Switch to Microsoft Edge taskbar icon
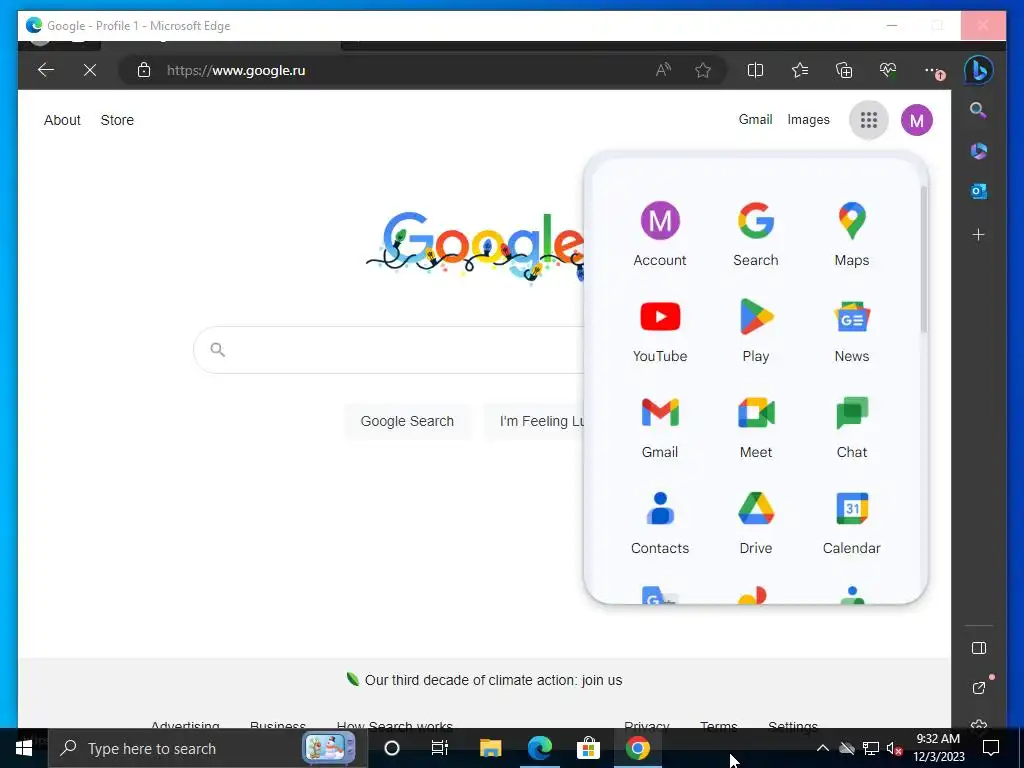The image size is (1024, 768). point(539,748)
